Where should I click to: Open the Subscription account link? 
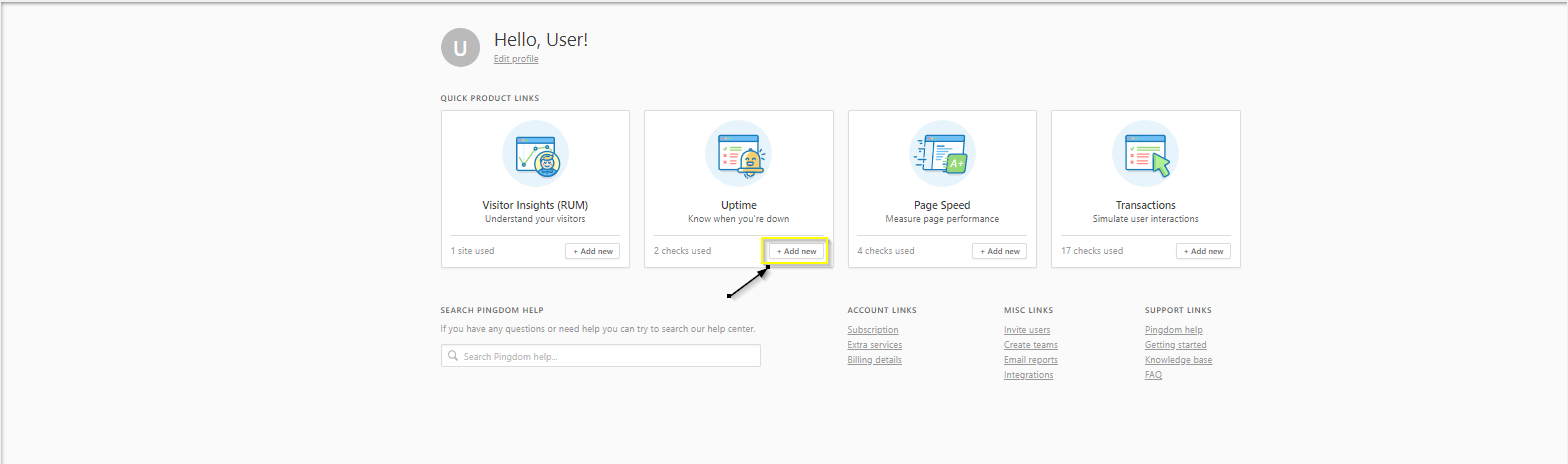[872, 330]
